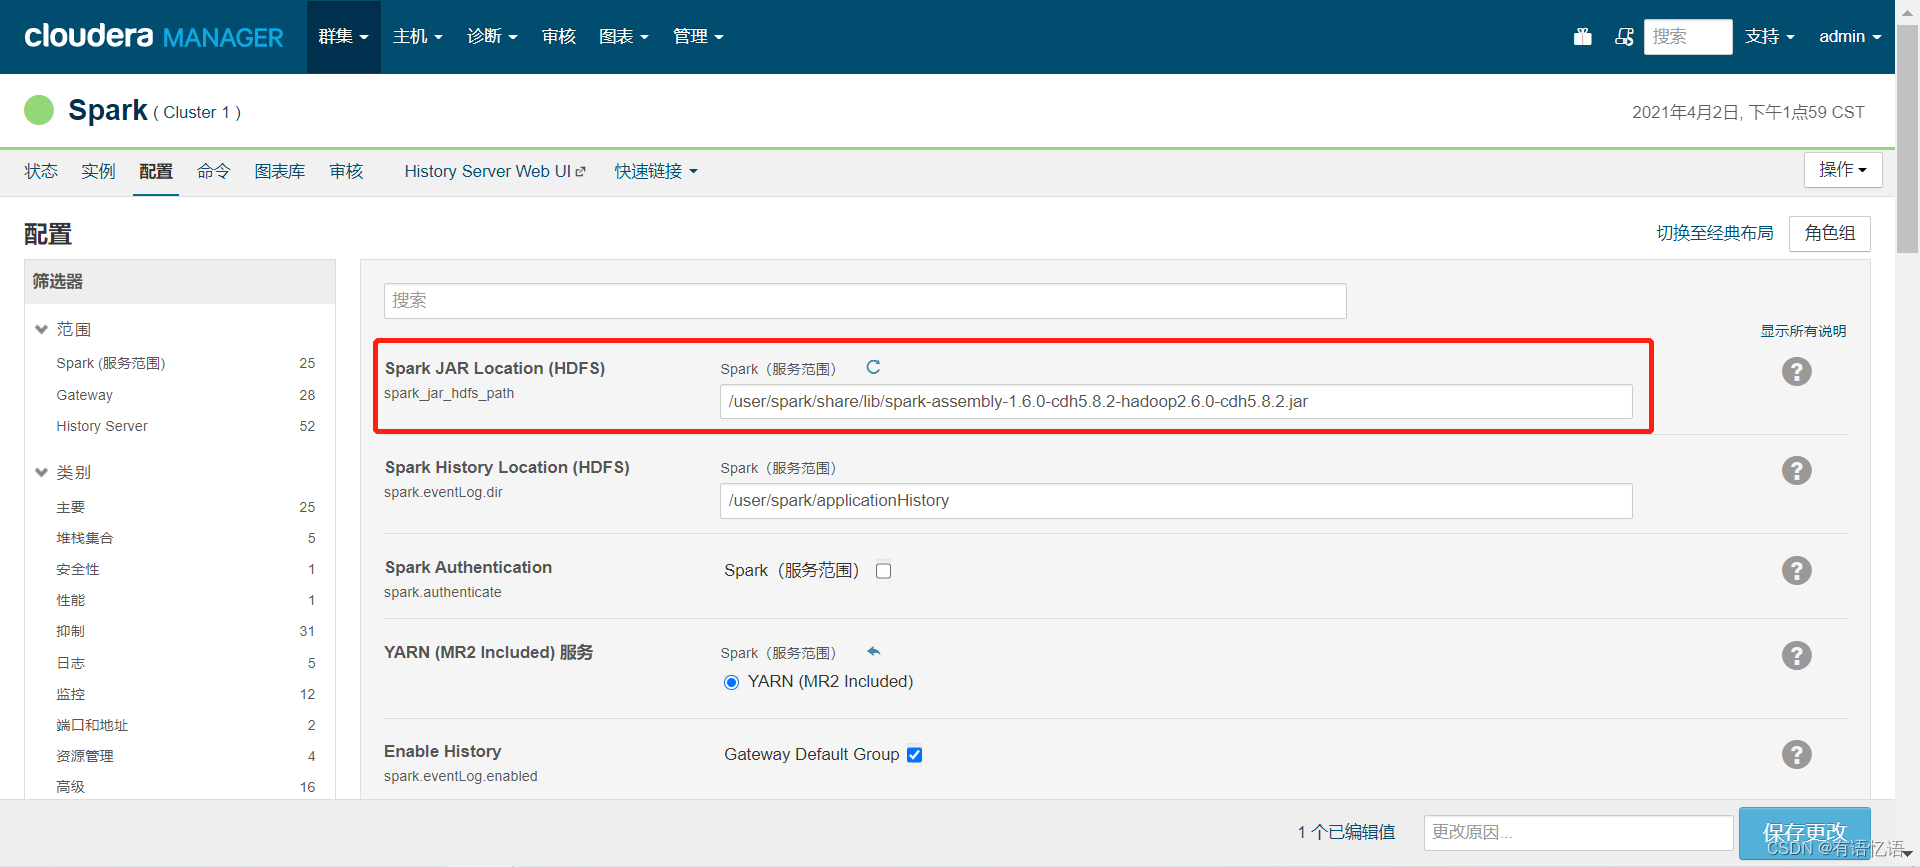Switch to the 命令 tab
Image resolution: width=1920 pixels, height=867 pixels.
point(213,172)
